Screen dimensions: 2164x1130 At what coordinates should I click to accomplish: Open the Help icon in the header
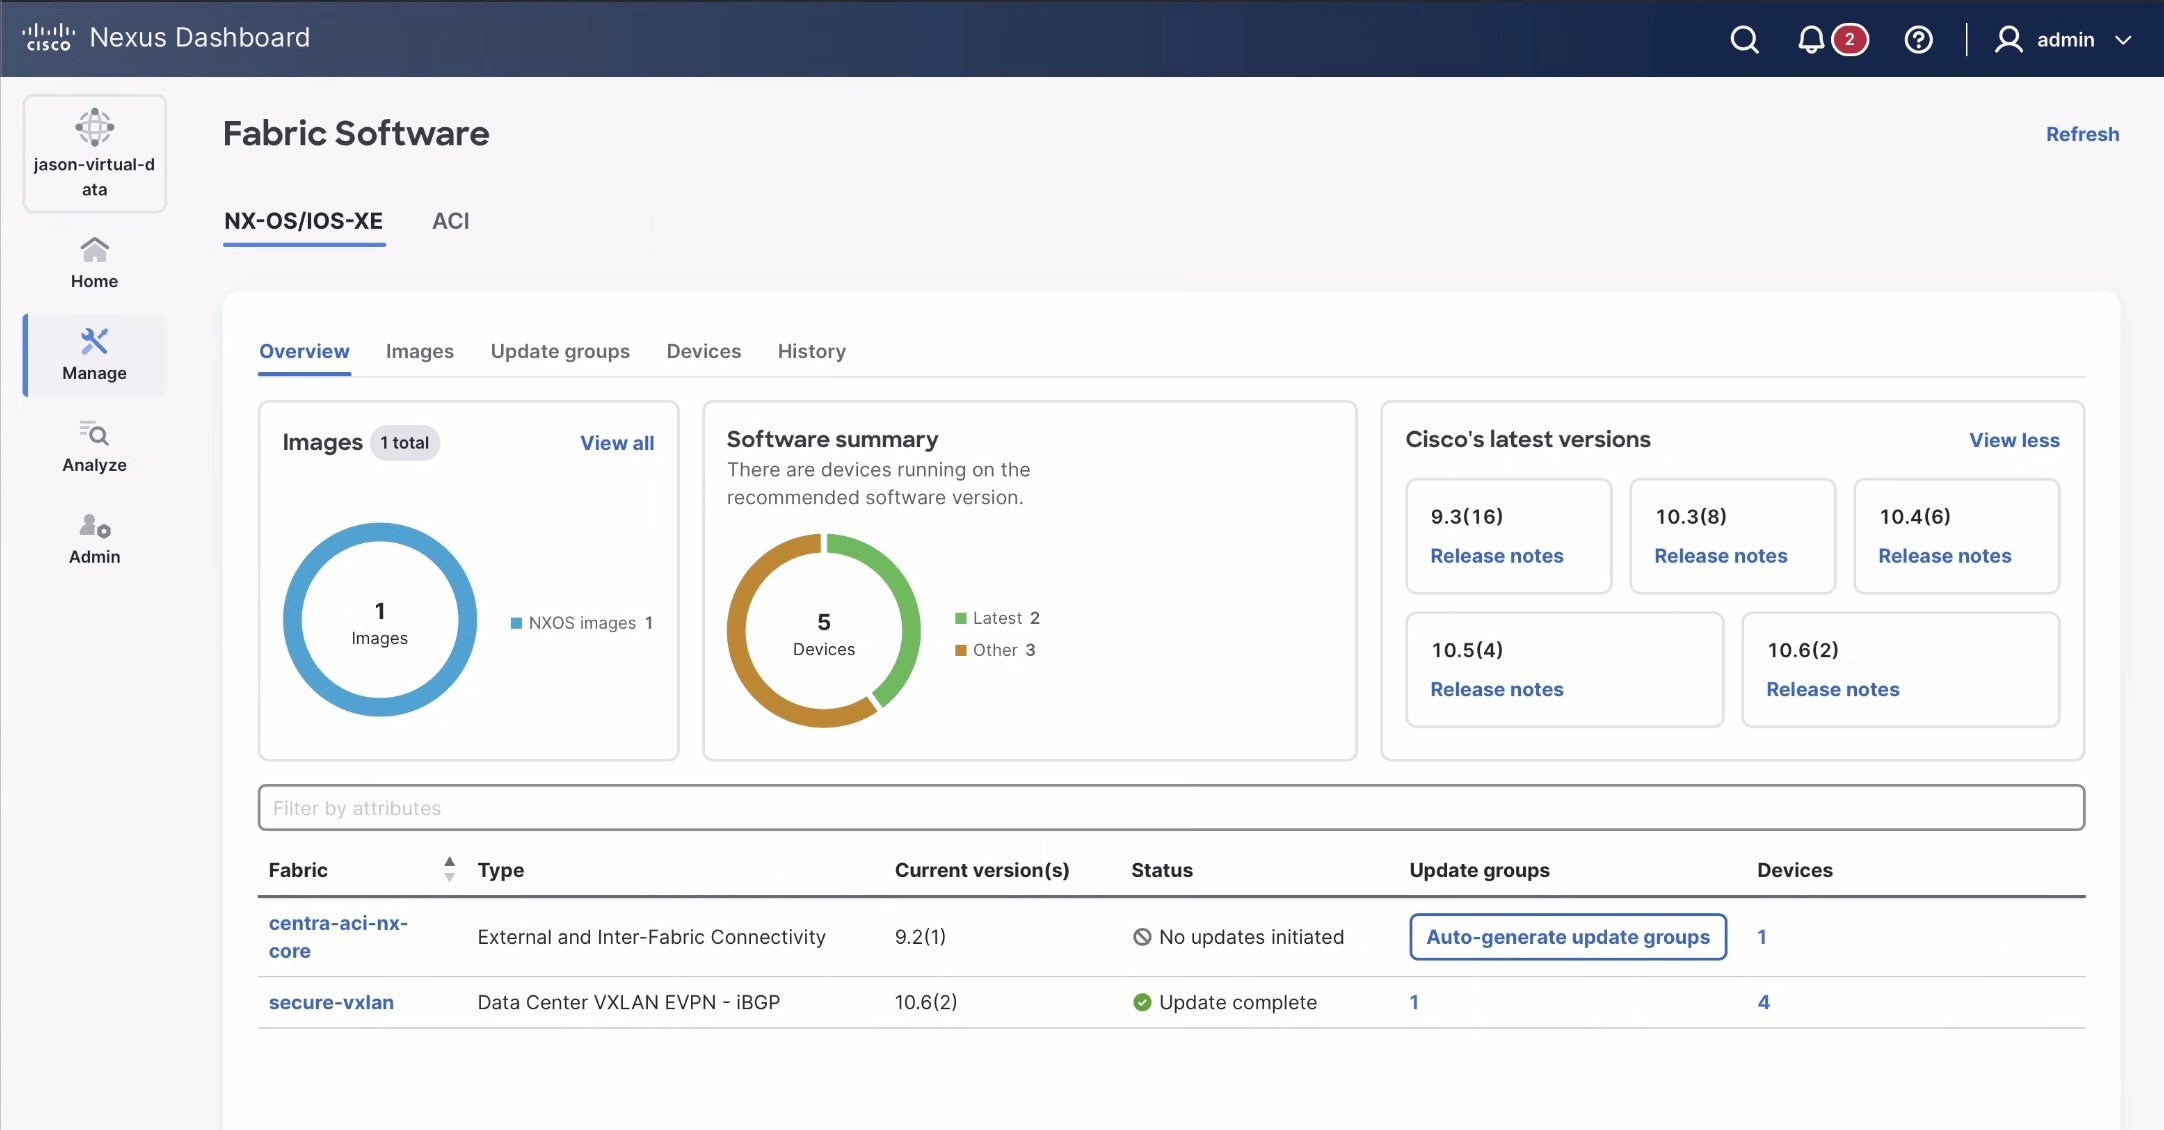(x=1918, y=39)
